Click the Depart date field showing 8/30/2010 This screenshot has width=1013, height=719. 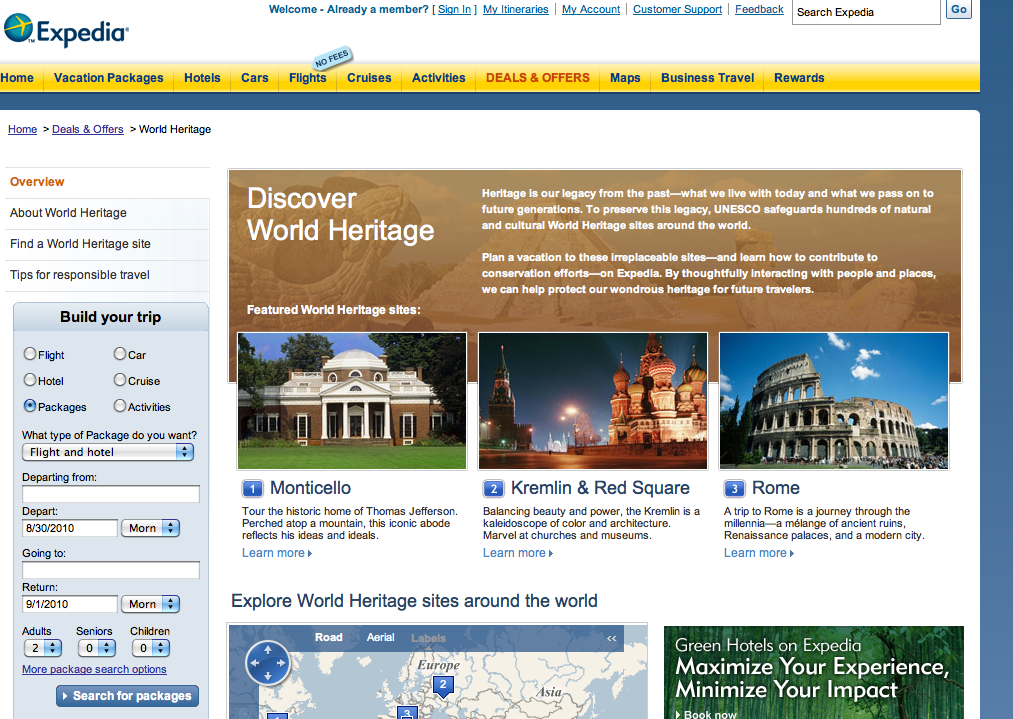click(70, 528)
